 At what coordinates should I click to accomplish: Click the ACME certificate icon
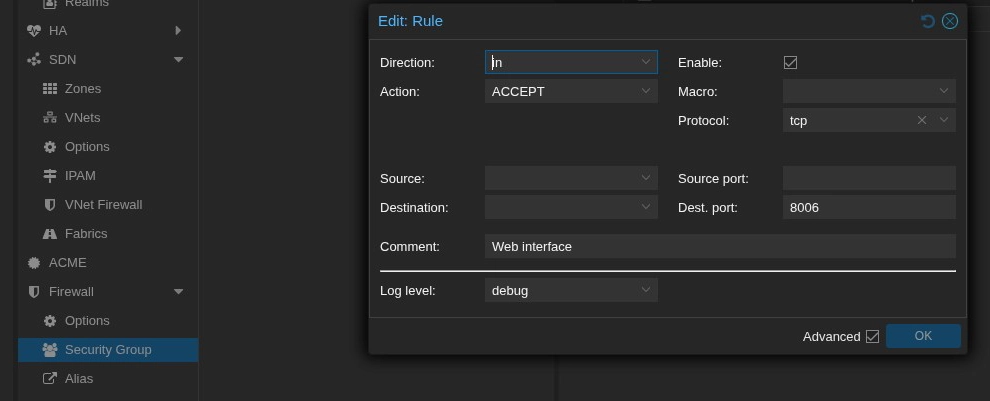[34, 263]
